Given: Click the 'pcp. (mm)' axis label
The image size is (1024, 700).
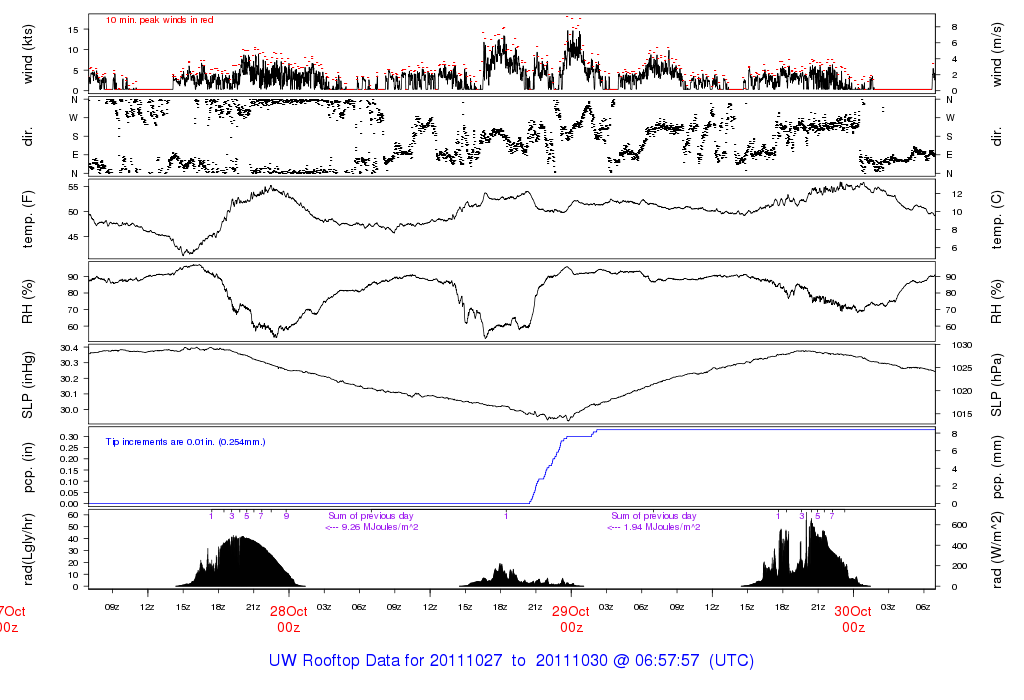Looking at the screenshot, I should pos(996,467).
